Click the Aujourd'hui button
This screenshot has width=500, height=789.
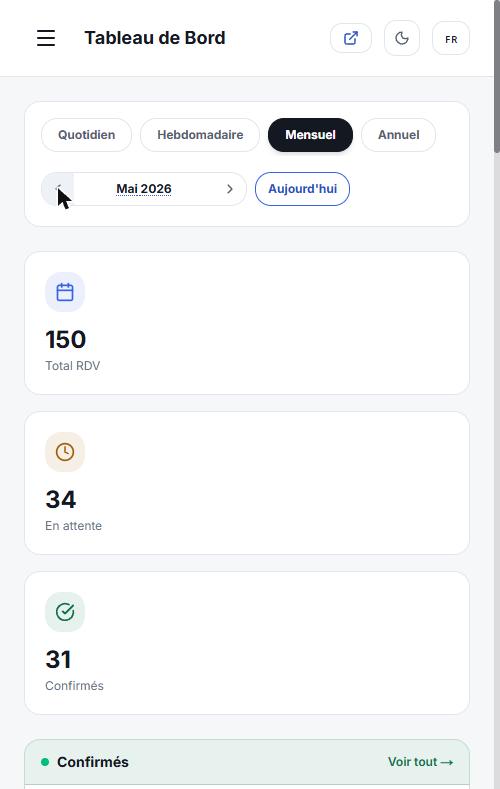(x=302, y=189)
